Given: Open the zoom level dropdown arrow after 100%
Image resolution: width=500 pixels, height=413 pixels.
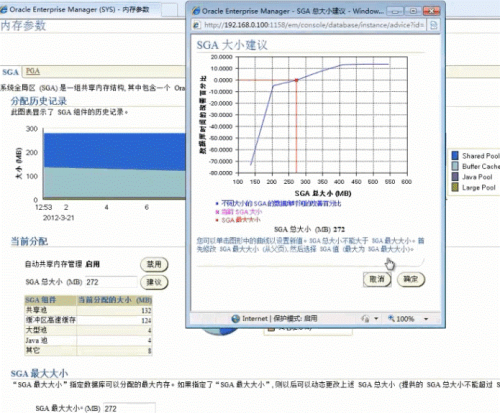Looking at the screenshot, I should pyautogui.click(x=426, y=319).
